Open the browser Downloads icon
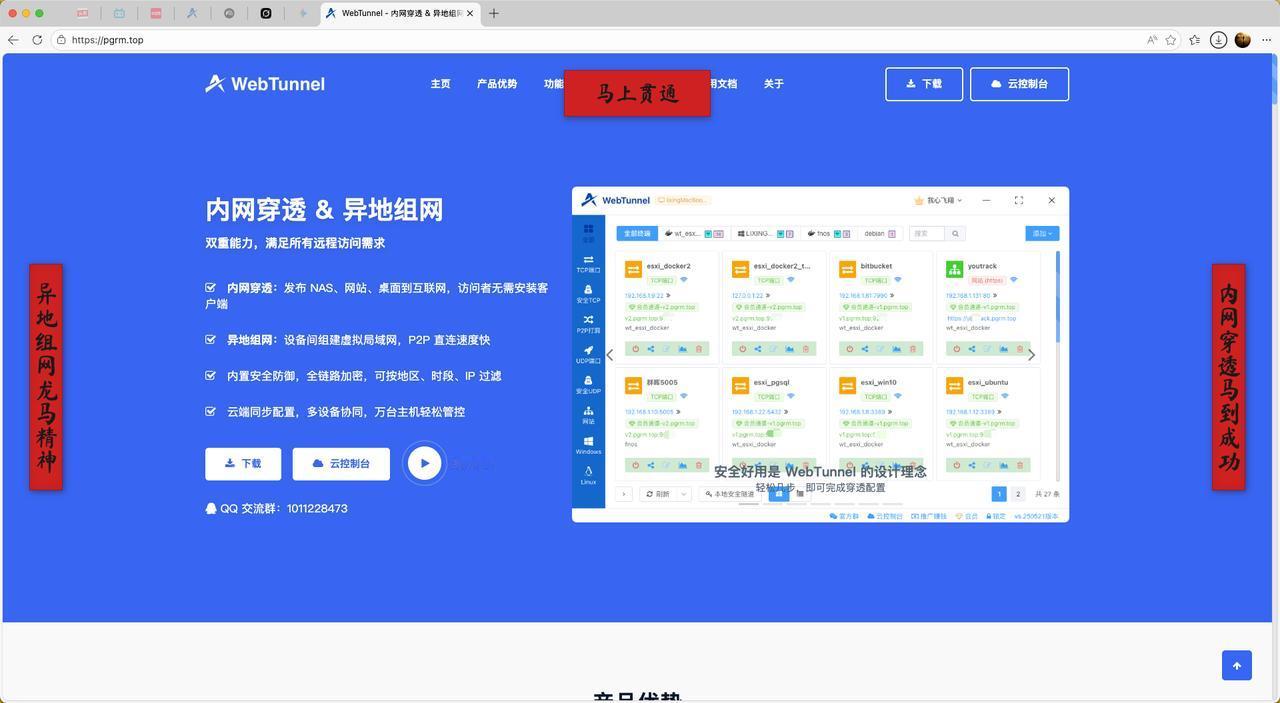The height and width of the screenshot is (703, 1280). coord(1218,40)
